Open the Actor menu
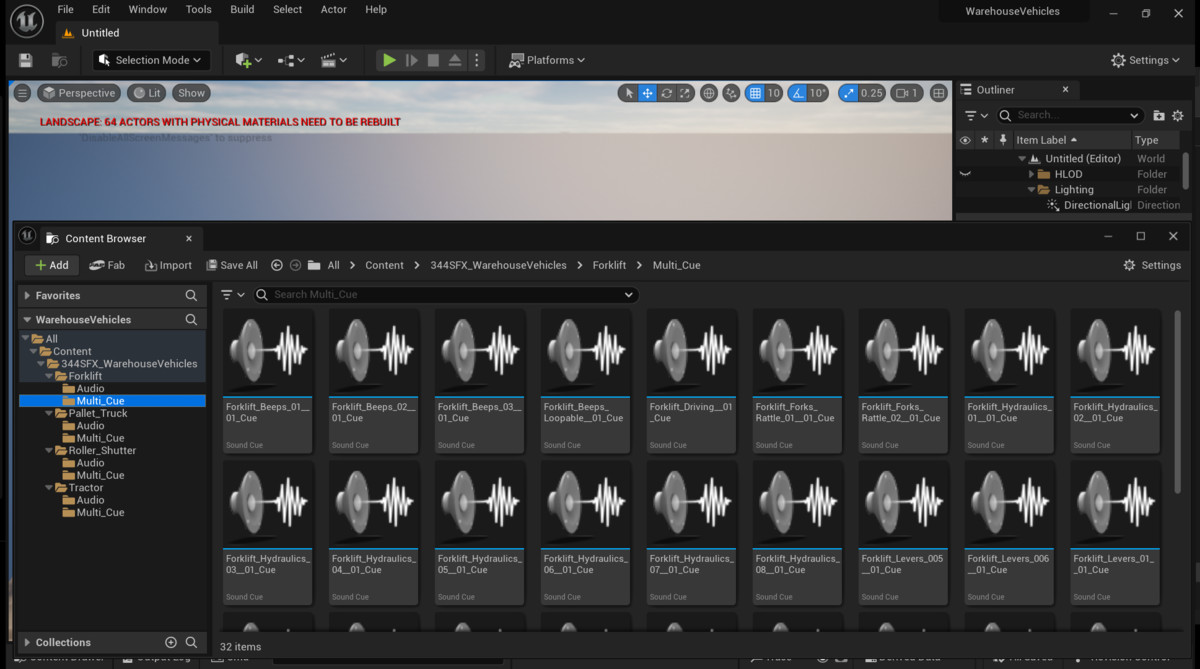The height and width of the screenshot is (669, 1200). pyautogui.click(x=334, y=9)
